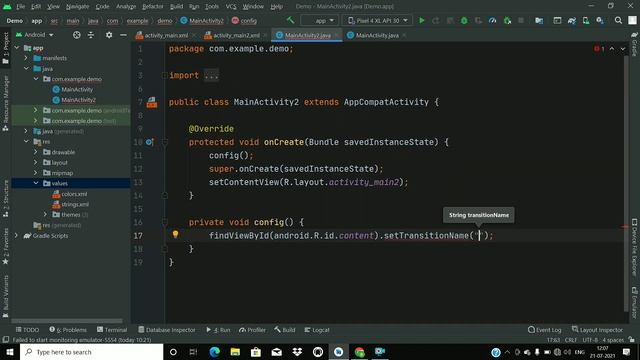Open the Terminal tool window
Image resolution: width=640 pixels, height=360 pixels.
112,330
